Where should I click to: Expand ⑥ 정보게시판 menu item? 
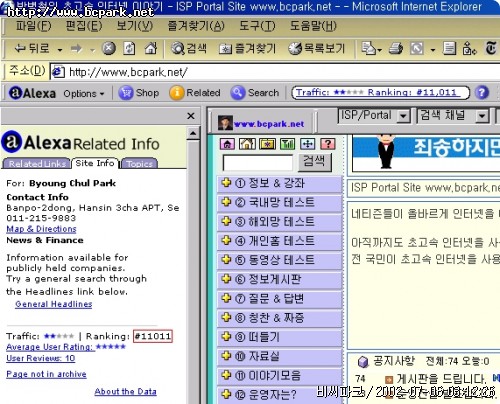coord(279,279)
